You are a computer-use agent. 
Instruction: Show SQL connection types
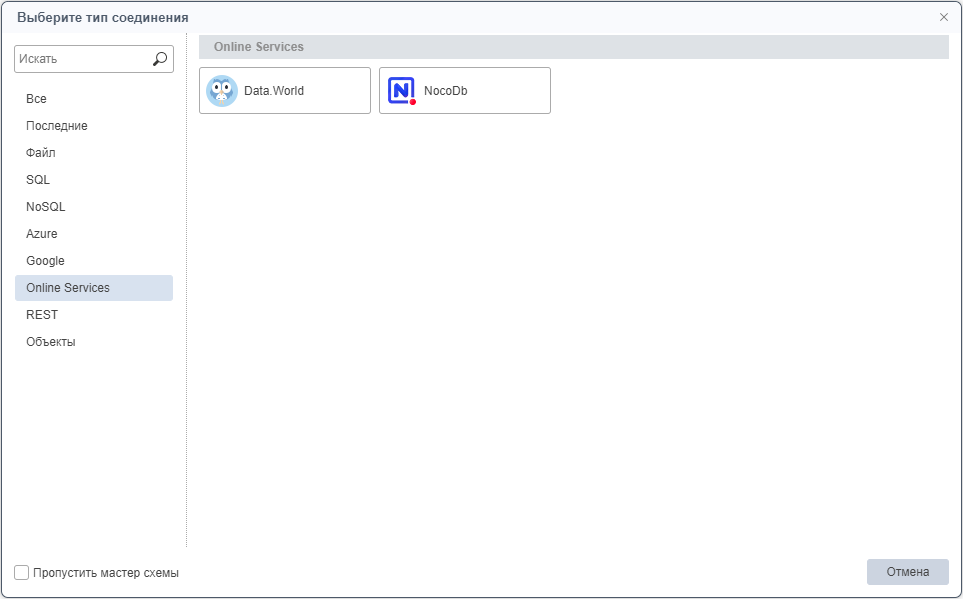pos(38,180)
